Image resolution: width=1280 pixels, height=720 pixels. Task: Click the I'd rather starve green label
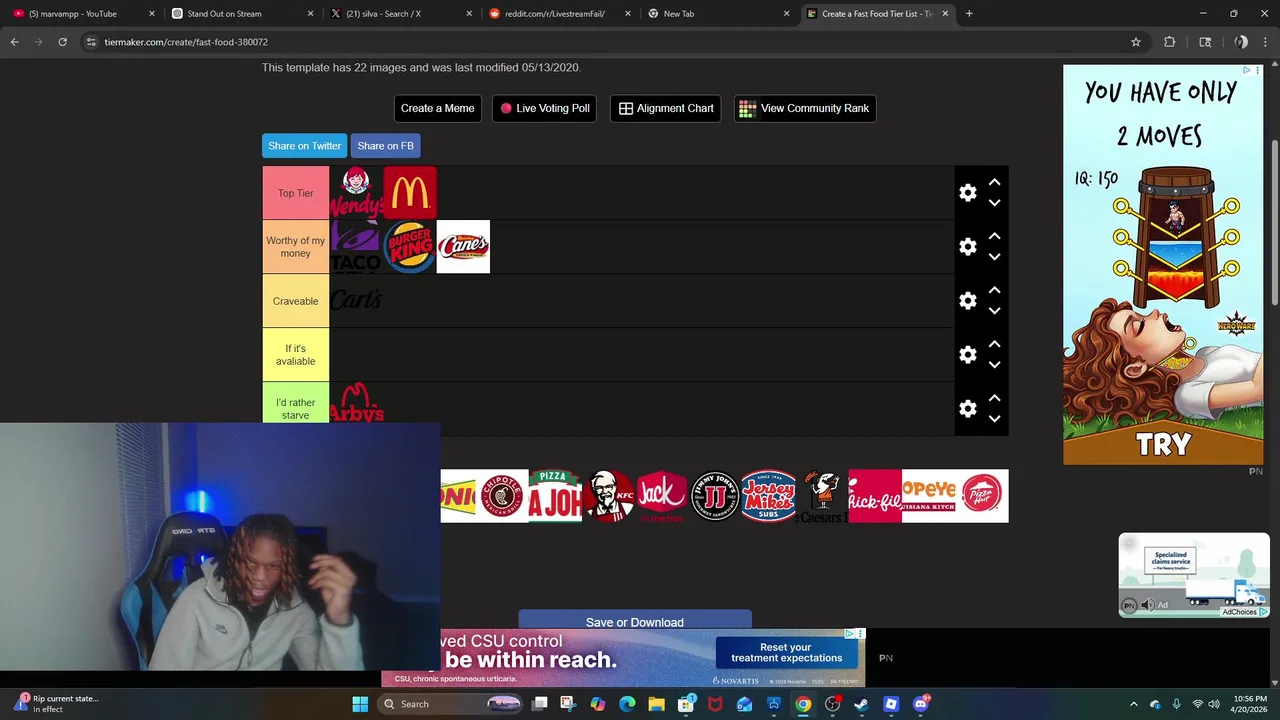296,403
